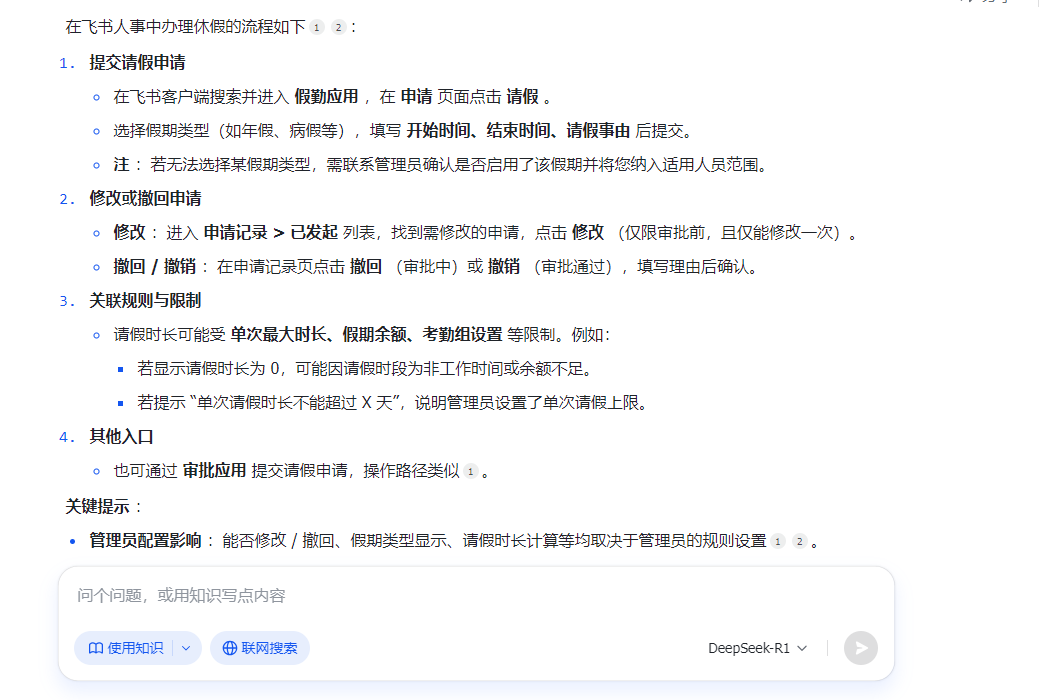Click the bold 管理员配置影响 text
The height and width of the screenshot is (700, 1059).
[x=145, y=541]
